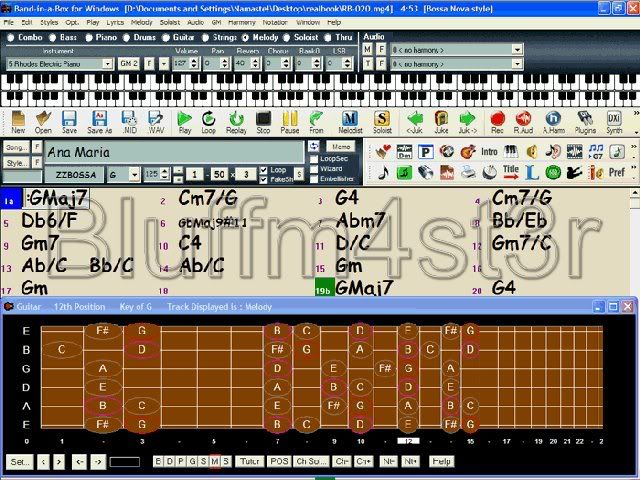Open the key signature G dropdown
This screenshot has height=480, width=640.
coord(134,175)
